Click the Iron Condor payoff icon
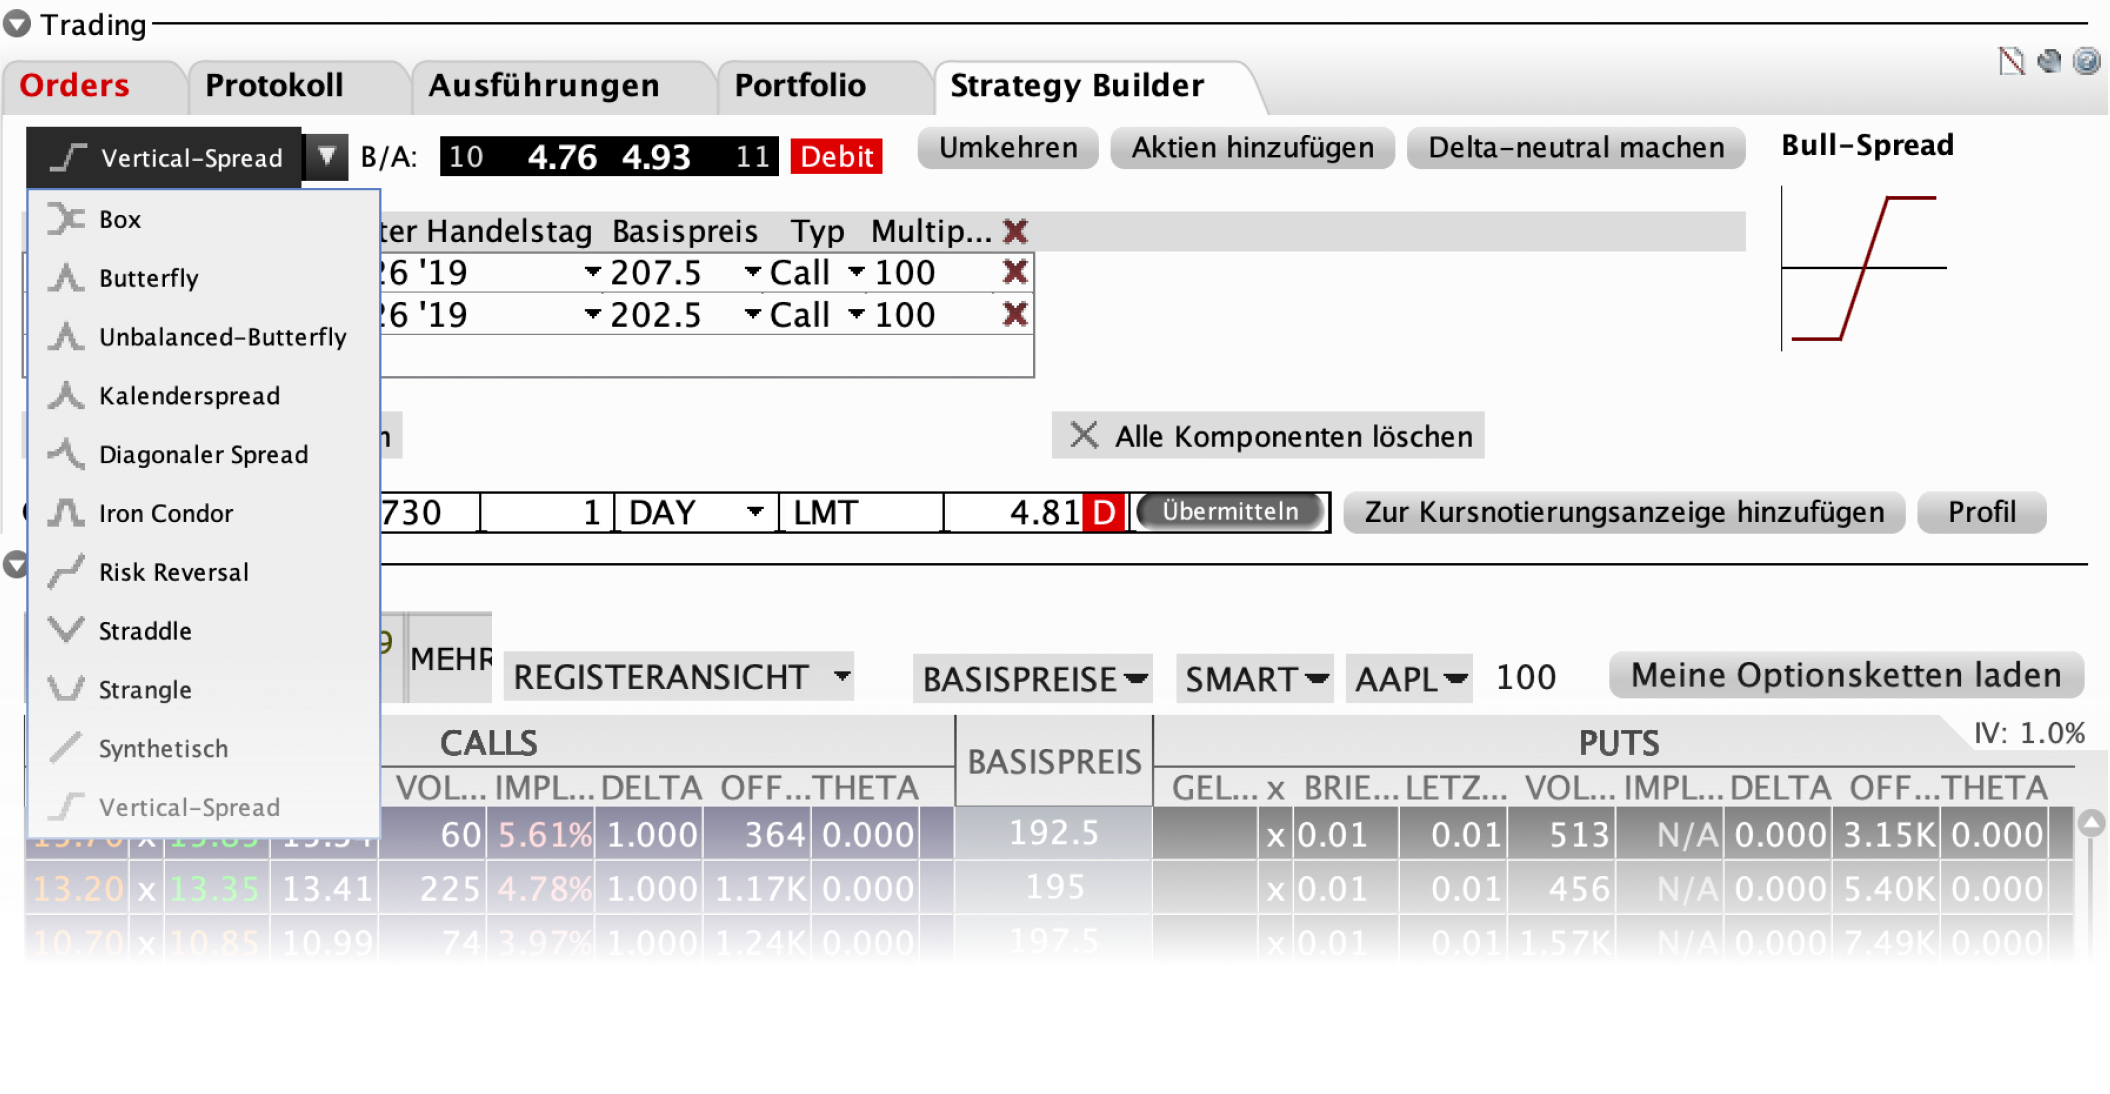The width and height of the screenshot is (2110, 1094). [x=66, y=513]
